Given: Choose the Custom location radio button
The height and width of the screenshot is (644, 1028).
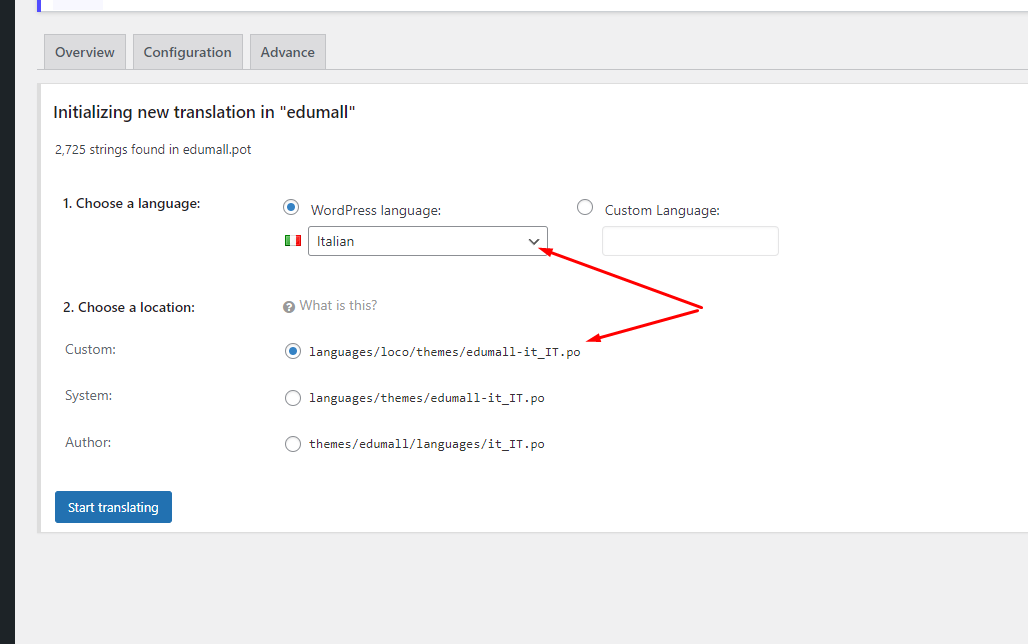Looking at the screenshot, I should pos(293,352).
